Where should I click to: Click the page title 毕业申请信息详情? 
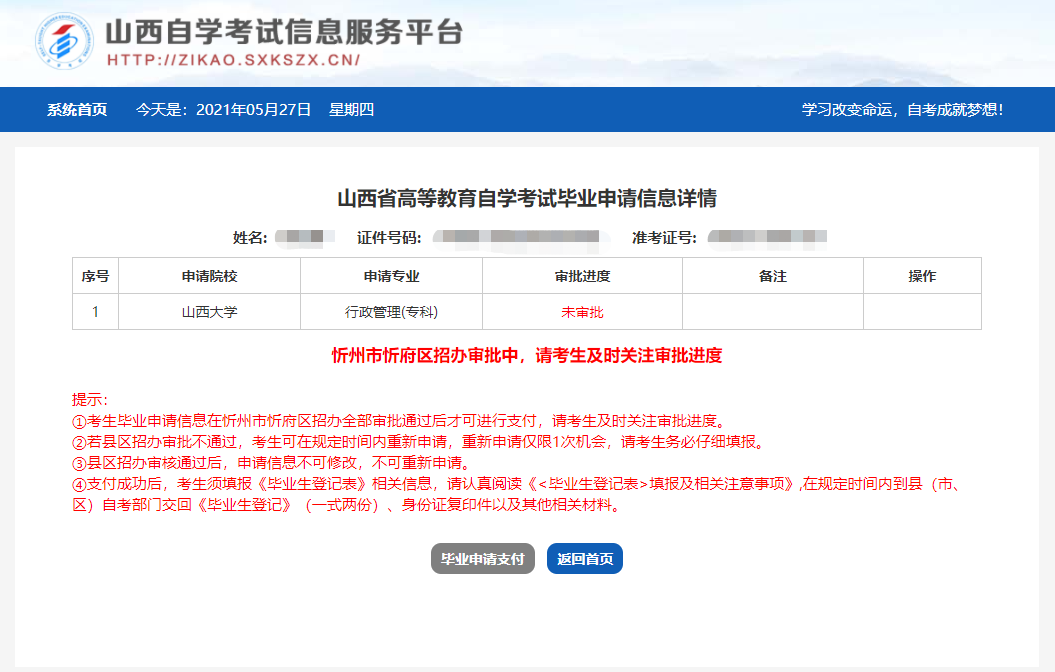tap(527, 197)
